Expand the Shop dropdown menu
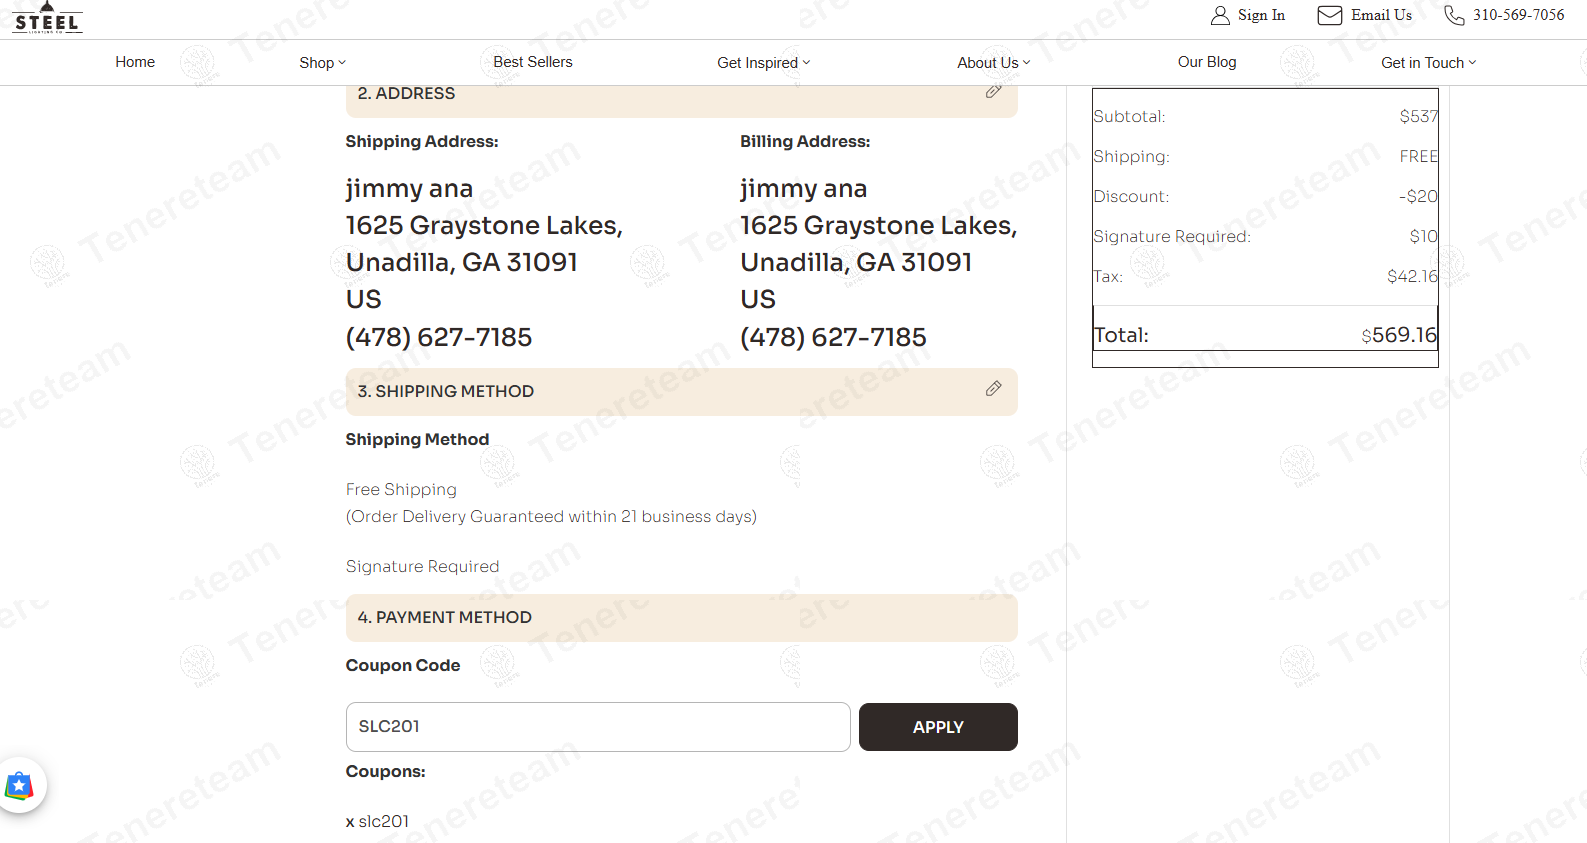This screenshot has width=1587, height=843. click(x=322, y=63)
